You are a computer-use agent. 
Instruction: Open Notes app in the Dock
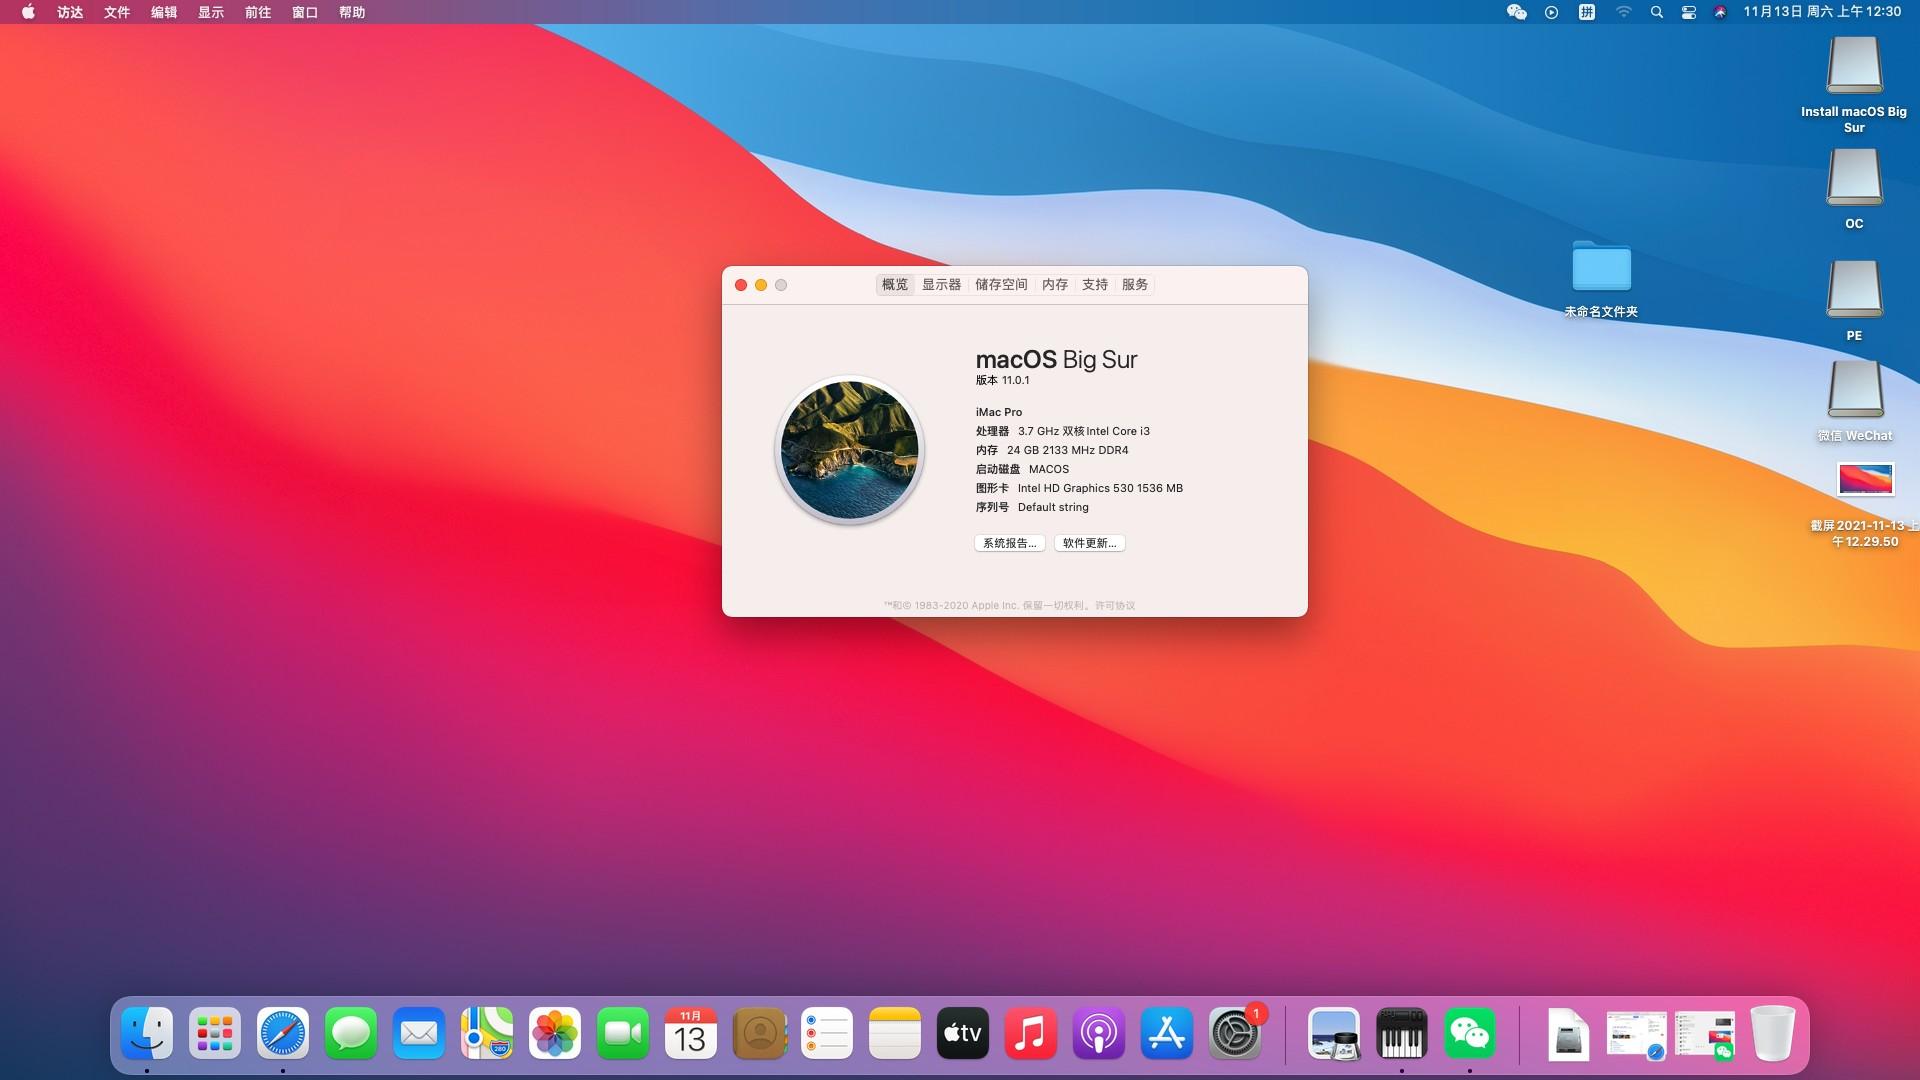coord(895,1033)
